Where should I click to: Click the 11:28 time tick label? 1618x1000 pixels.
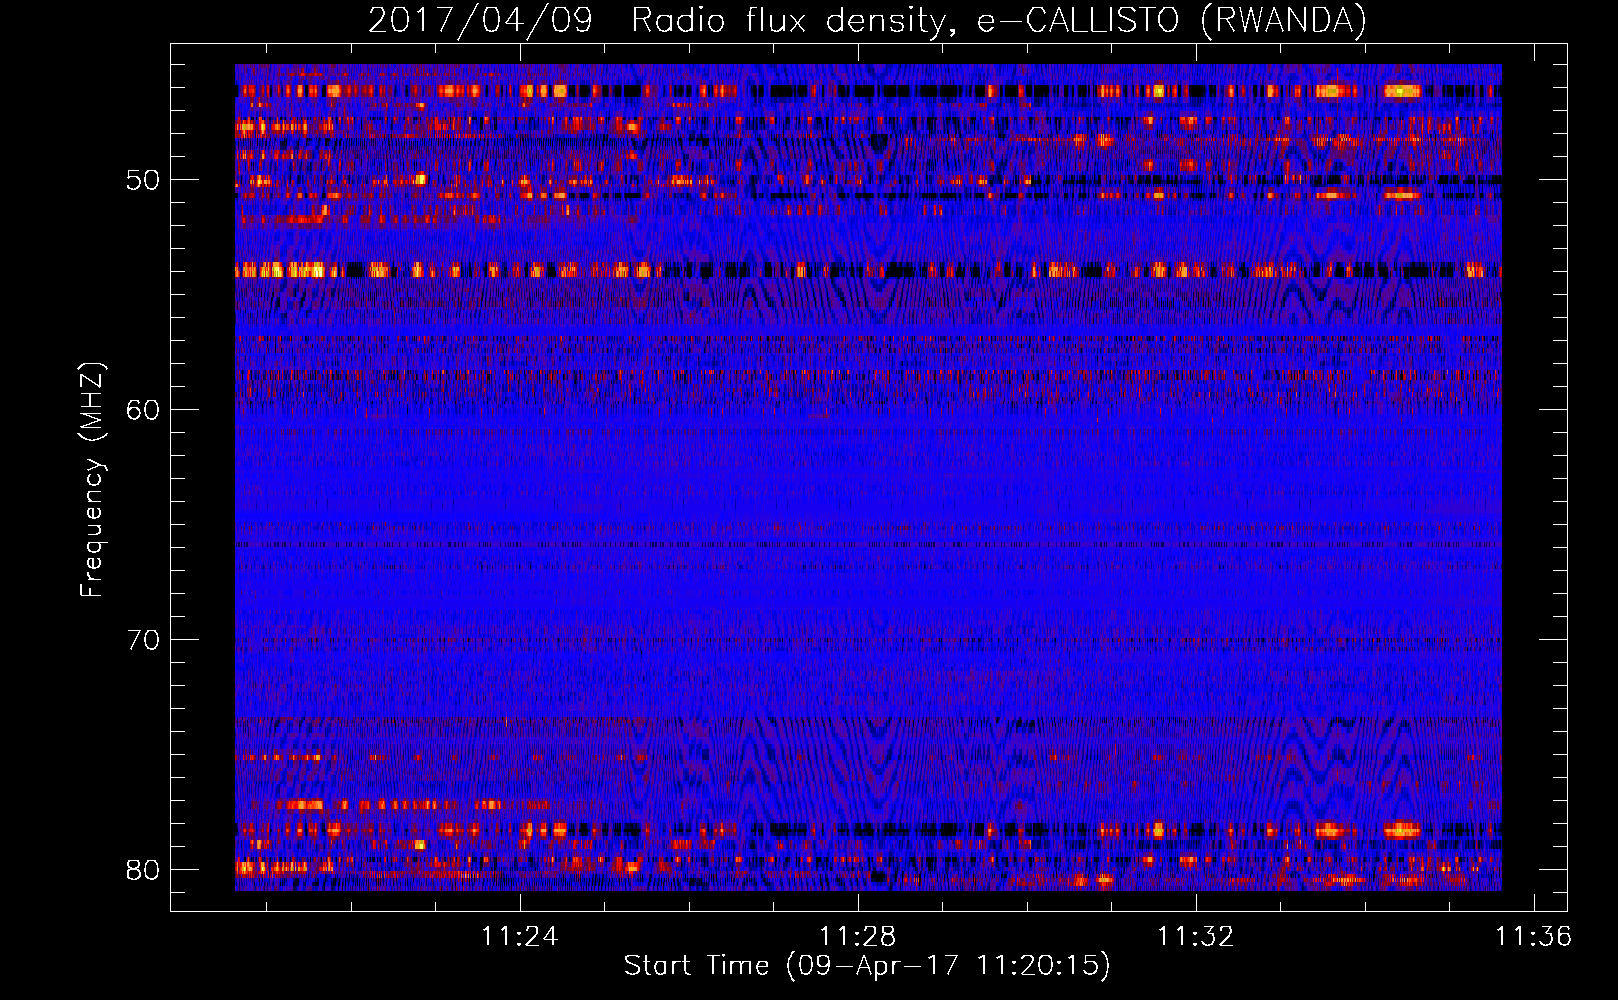tap(858, 936)
